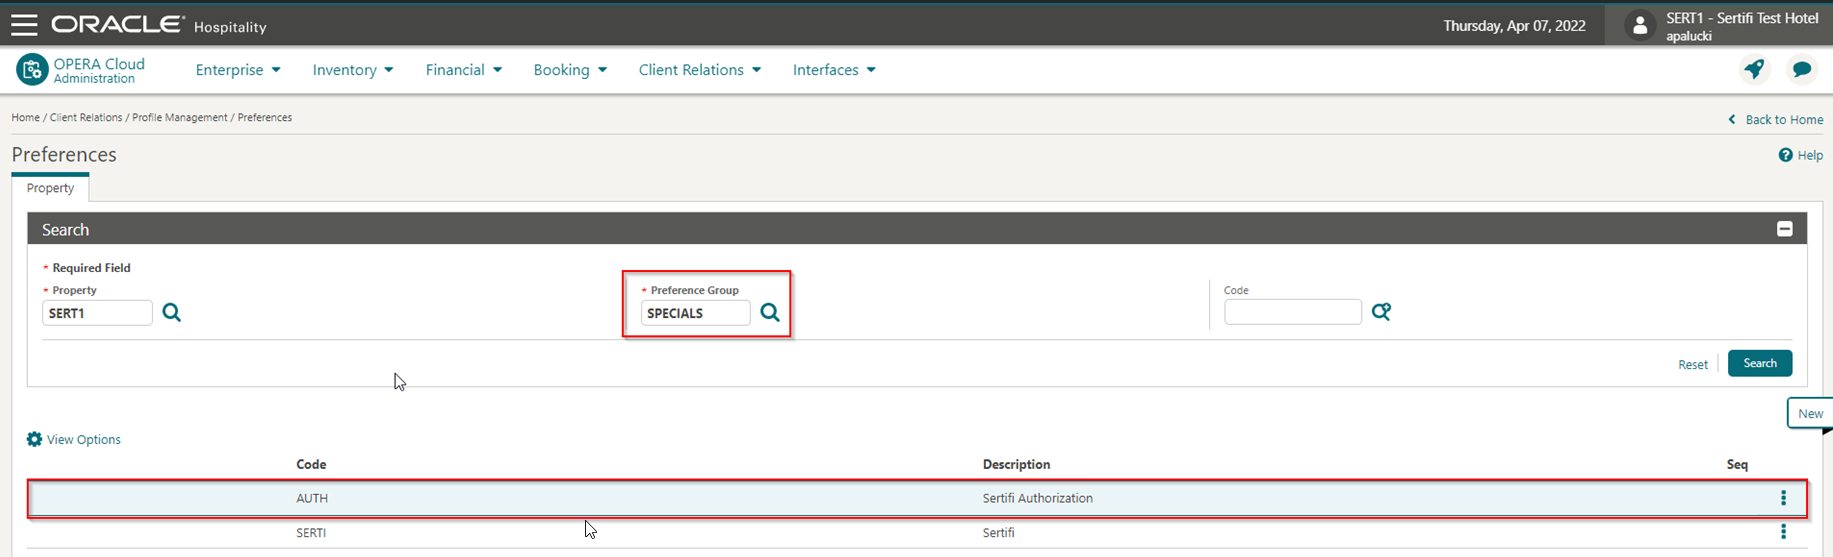The width and height of the screenshot is (1833, 557).
Task: Open the Client Relations menu
Action: [700, 70]
